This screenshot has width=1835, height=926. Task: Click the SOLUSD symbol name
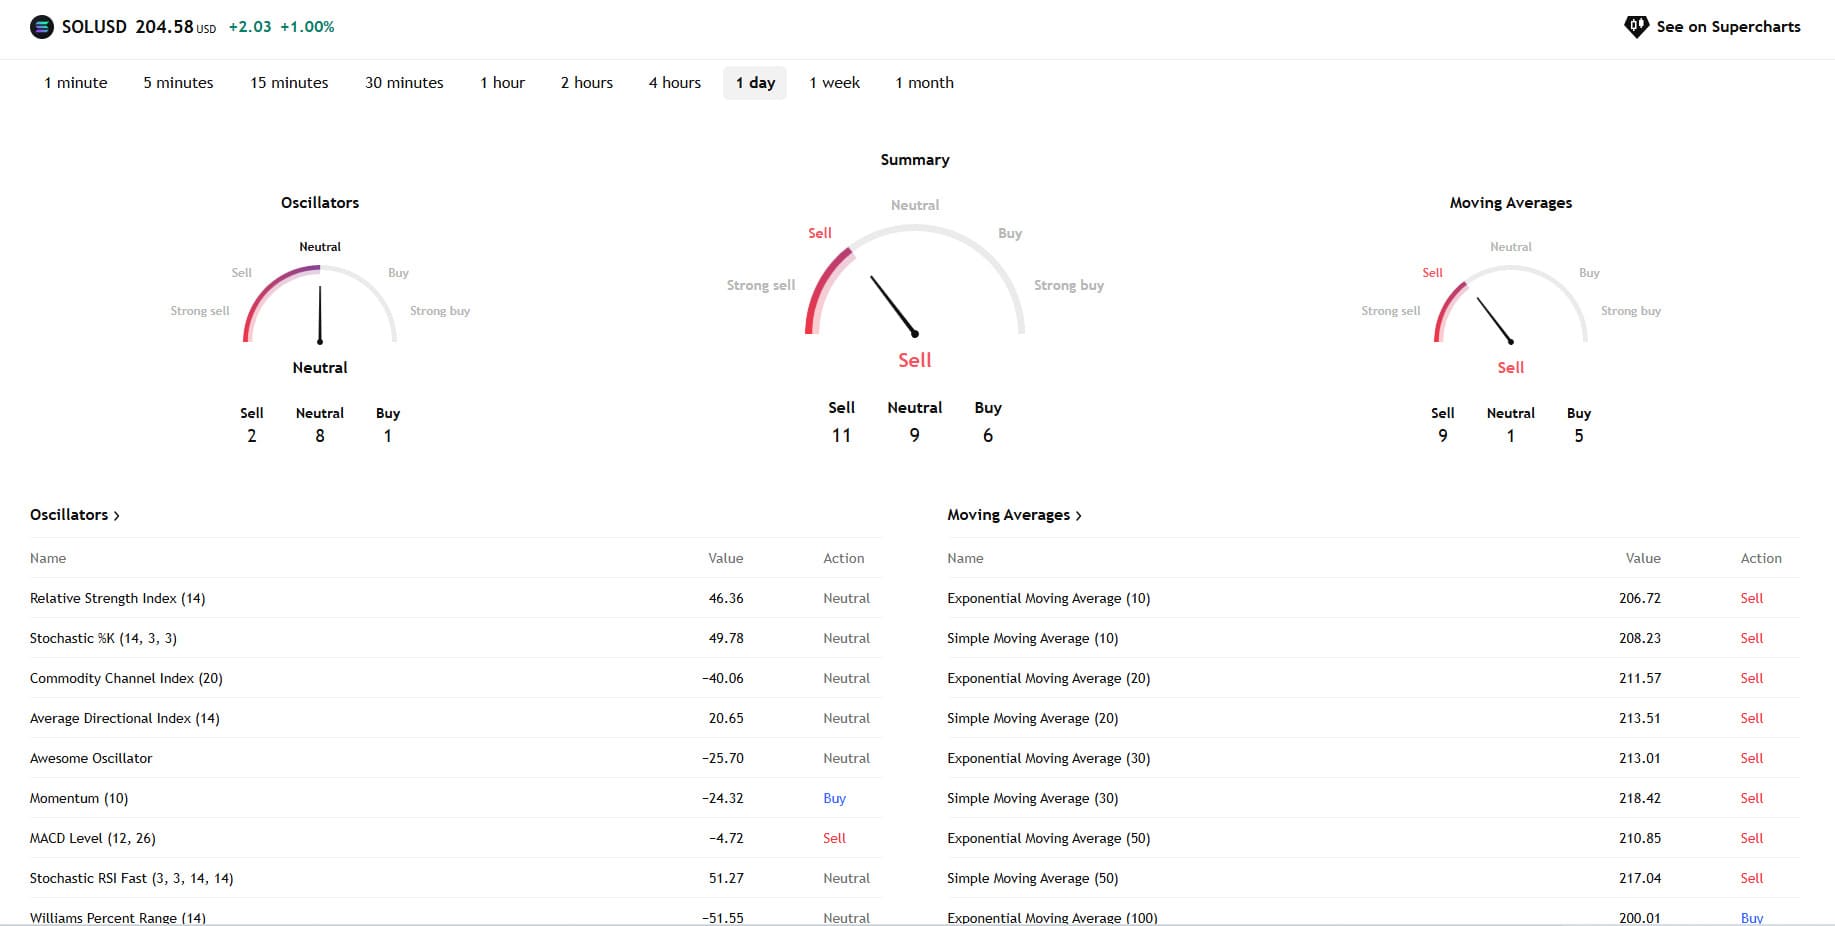(x=94, y=27)
